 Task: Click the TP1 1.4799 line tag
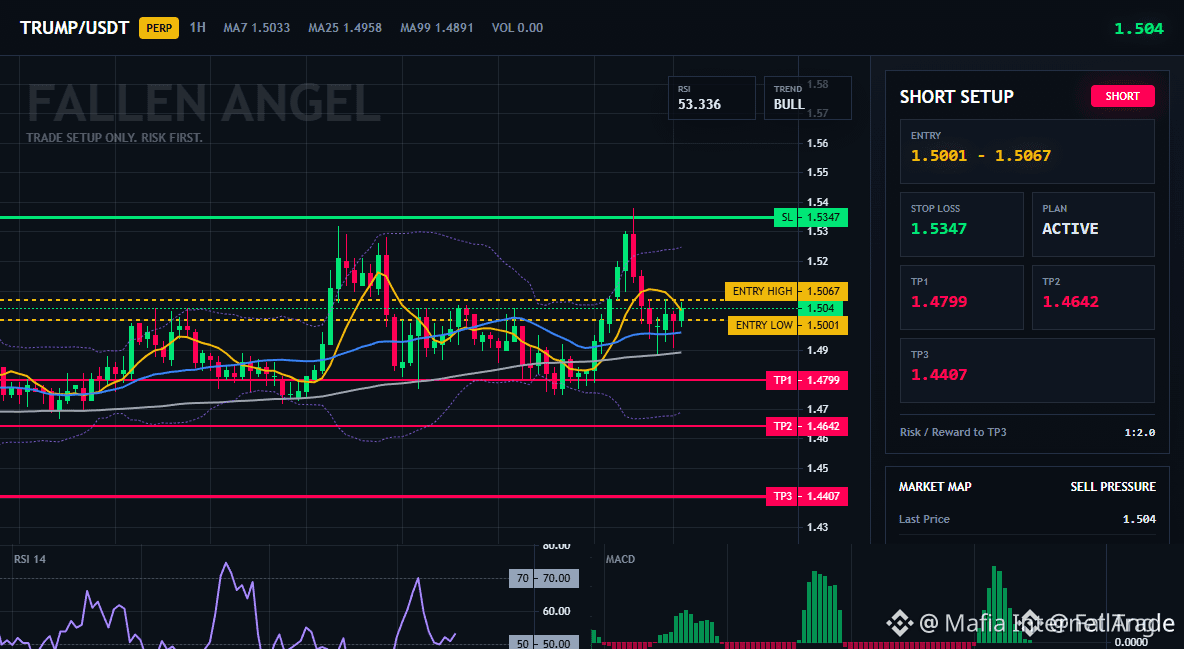806,380
